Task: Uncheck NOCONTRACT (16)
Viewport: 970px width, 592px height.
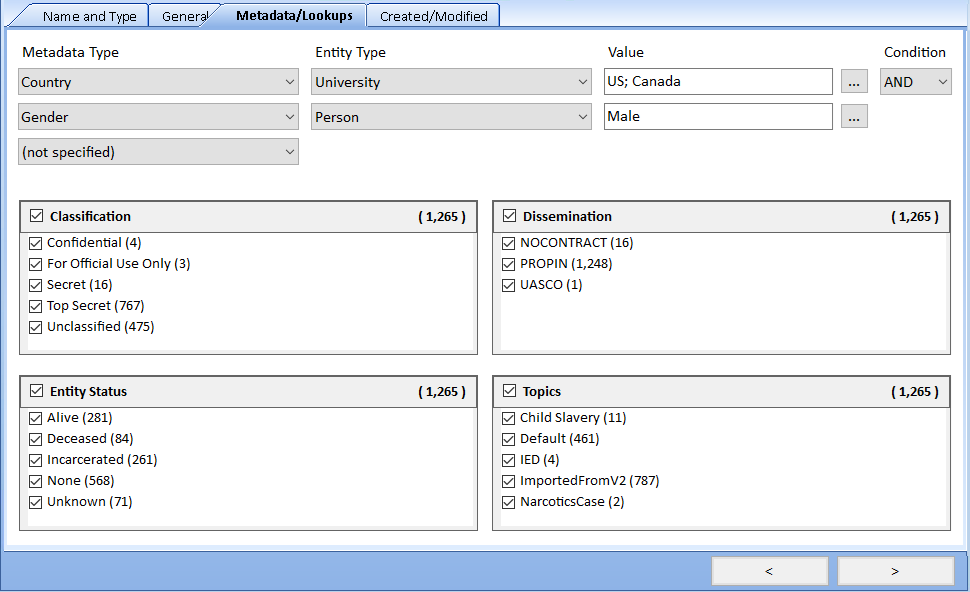Action: 509,243
